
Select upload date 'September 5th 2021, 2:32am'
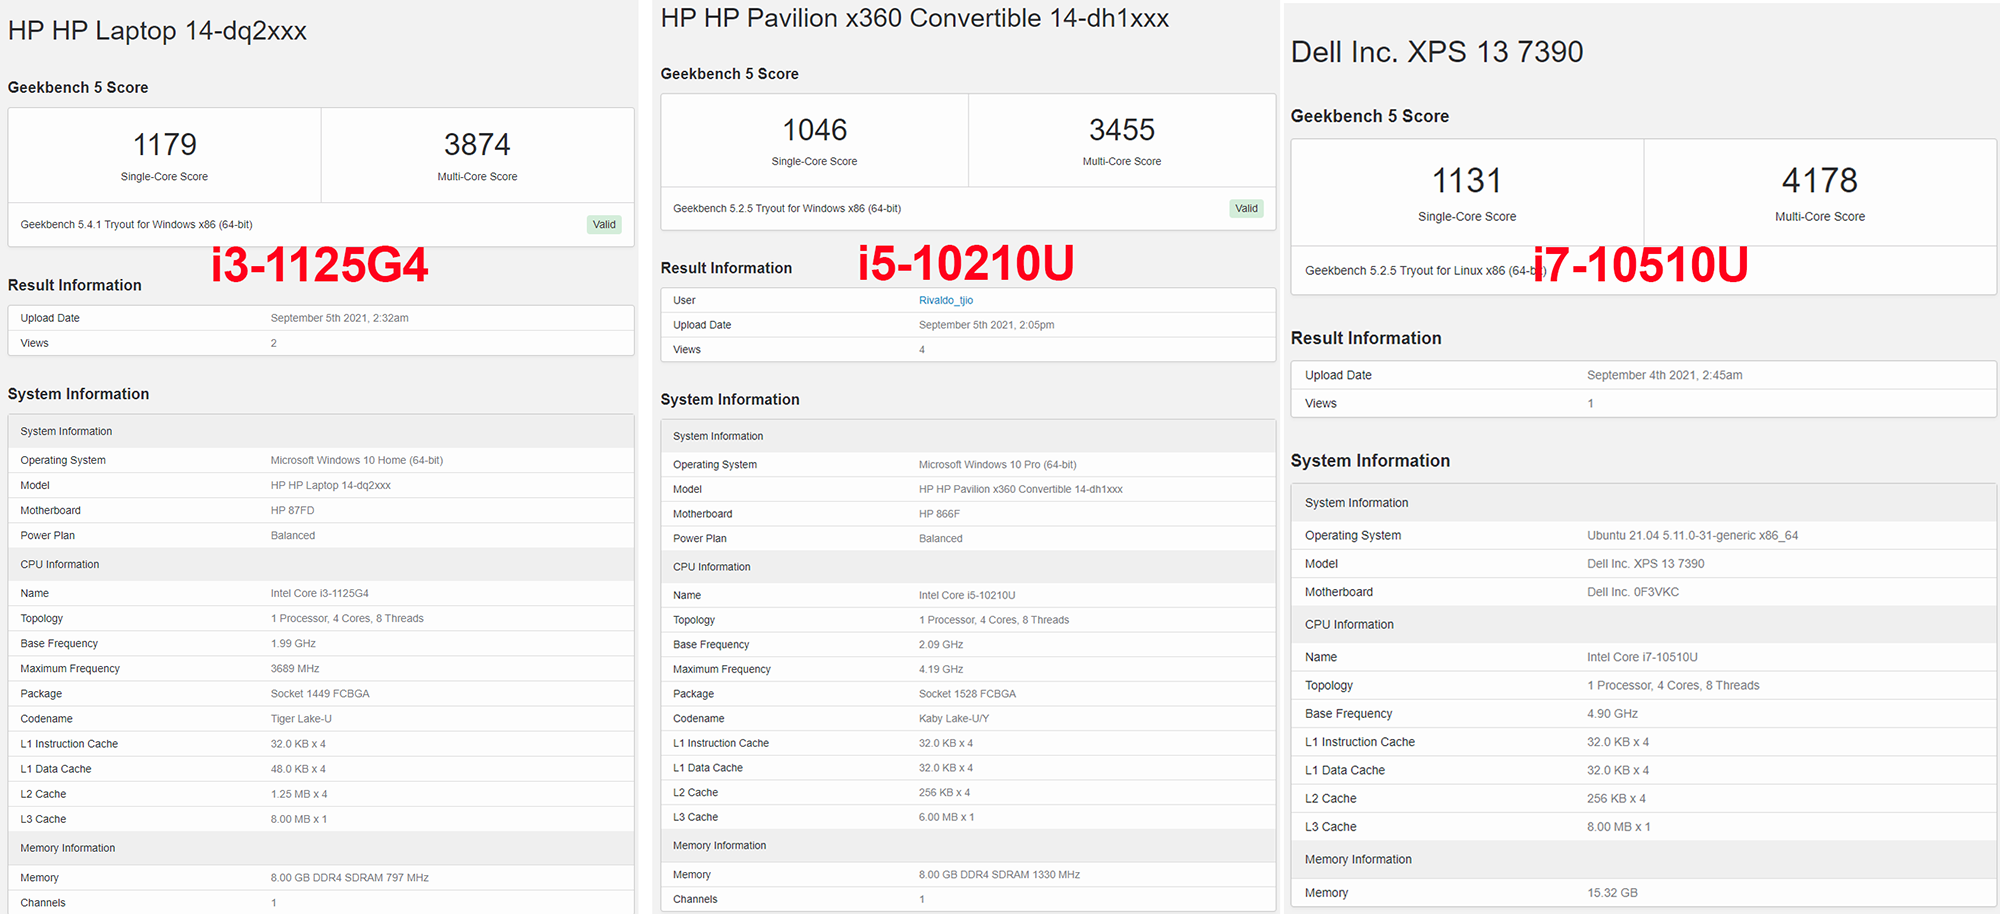pyautogui.click(x=339, y=318)
